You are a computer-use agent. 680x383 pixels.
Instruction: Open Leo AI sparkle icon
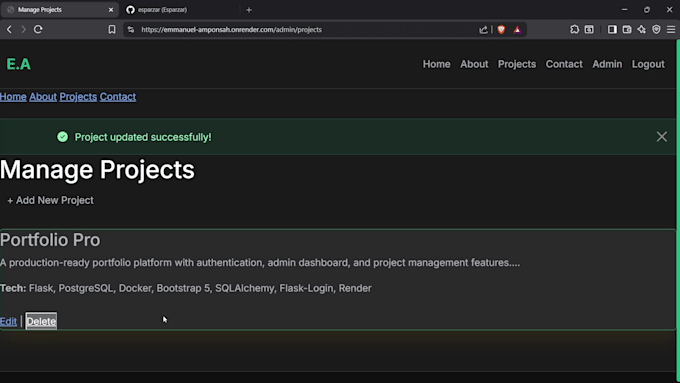coord(641,29)
